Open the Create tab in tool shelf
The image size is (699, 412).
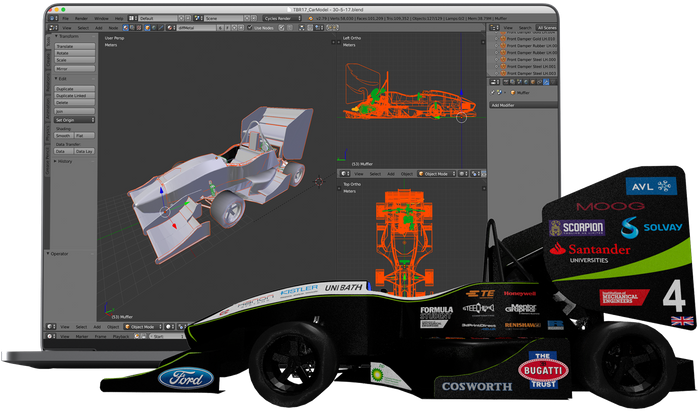click(49, 59)
